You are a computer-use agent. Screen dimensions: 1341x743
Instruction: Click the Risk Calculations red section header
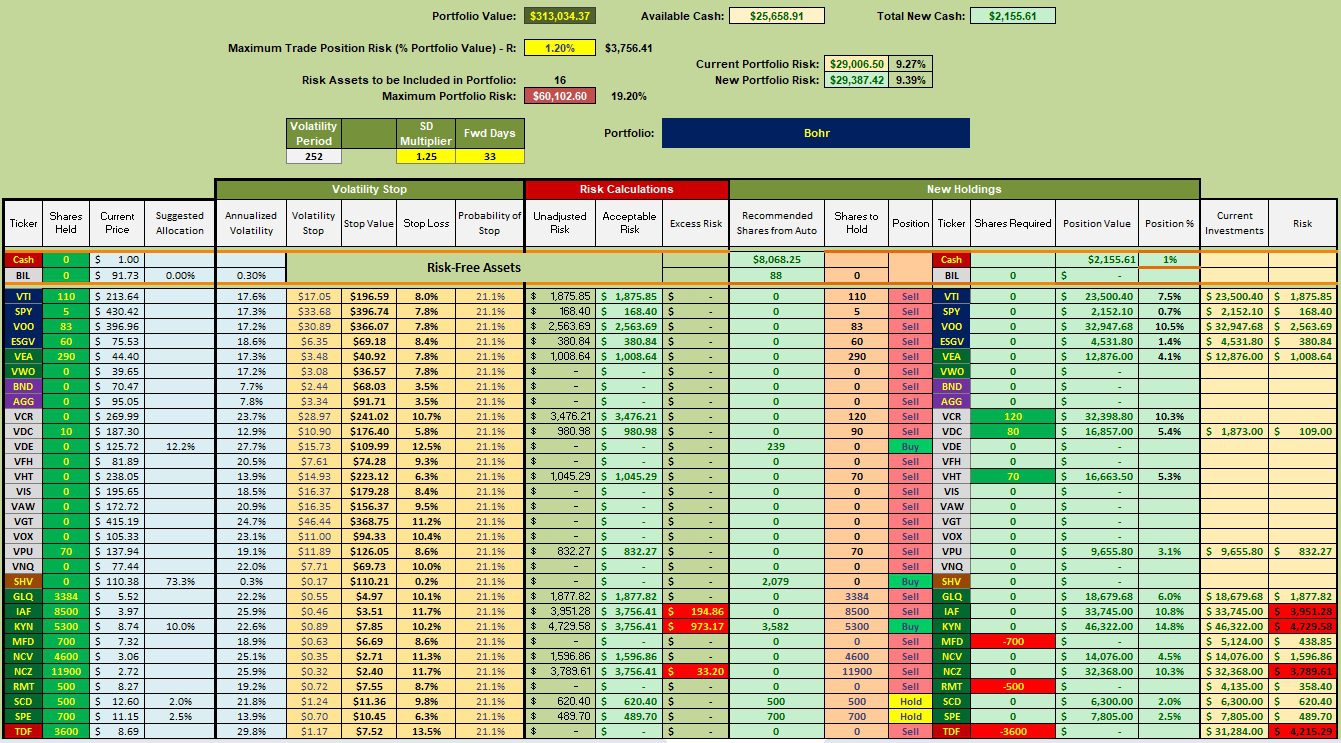tap(627, 189)
